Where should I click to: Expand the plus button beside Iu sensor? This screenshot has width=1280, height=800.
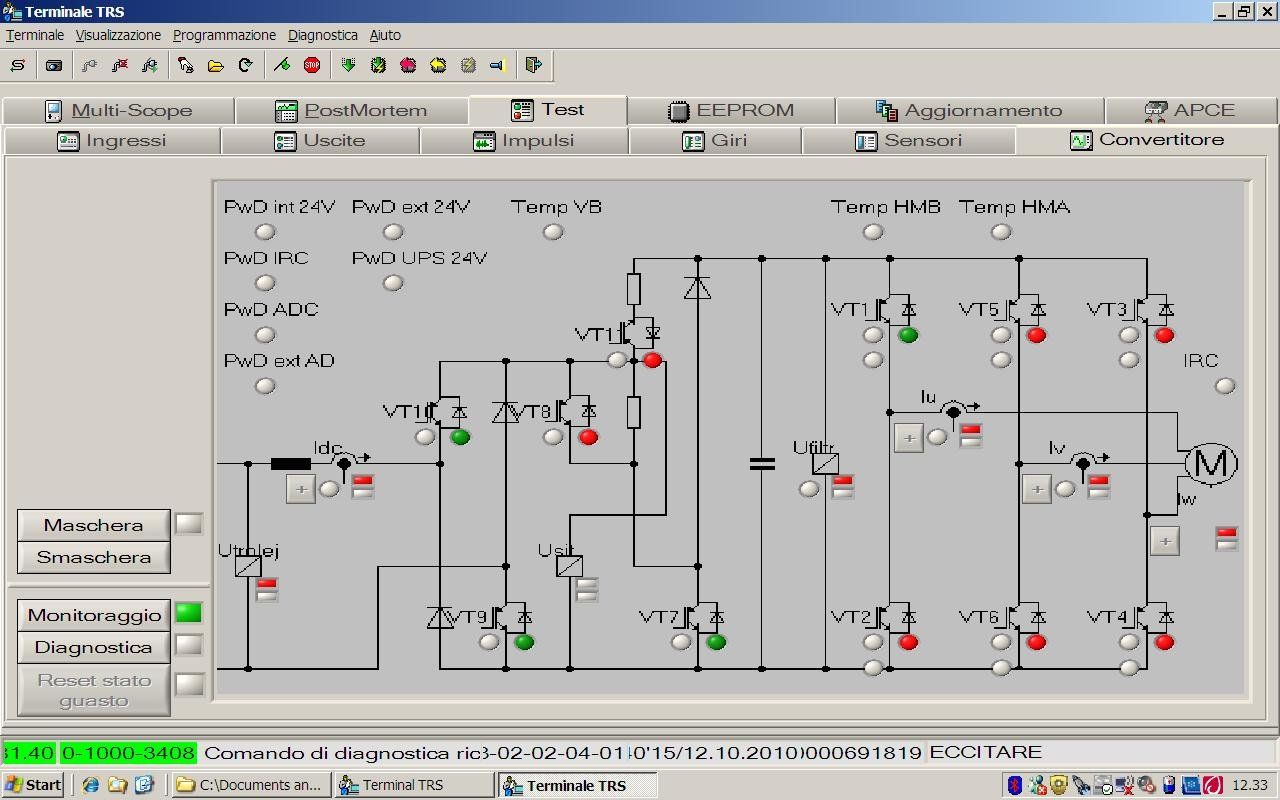click(x=908, y=437)
